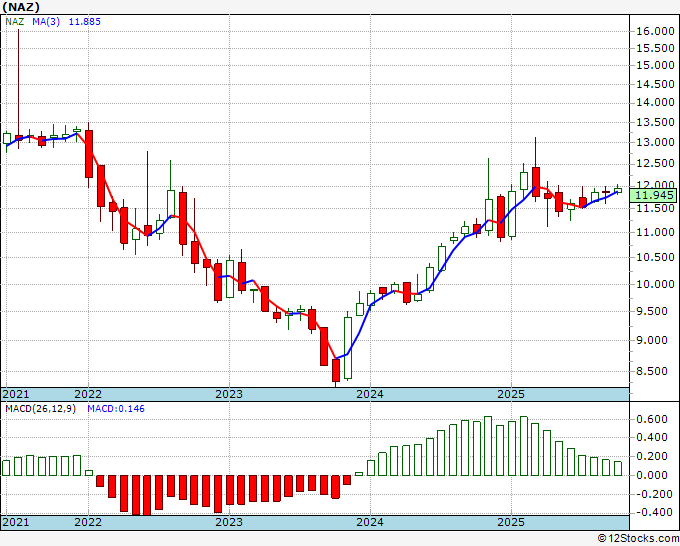The height and width of the screenshot is (546, 680).
Task: Click the 15.000 price axis label
Action: click(655, 65)
